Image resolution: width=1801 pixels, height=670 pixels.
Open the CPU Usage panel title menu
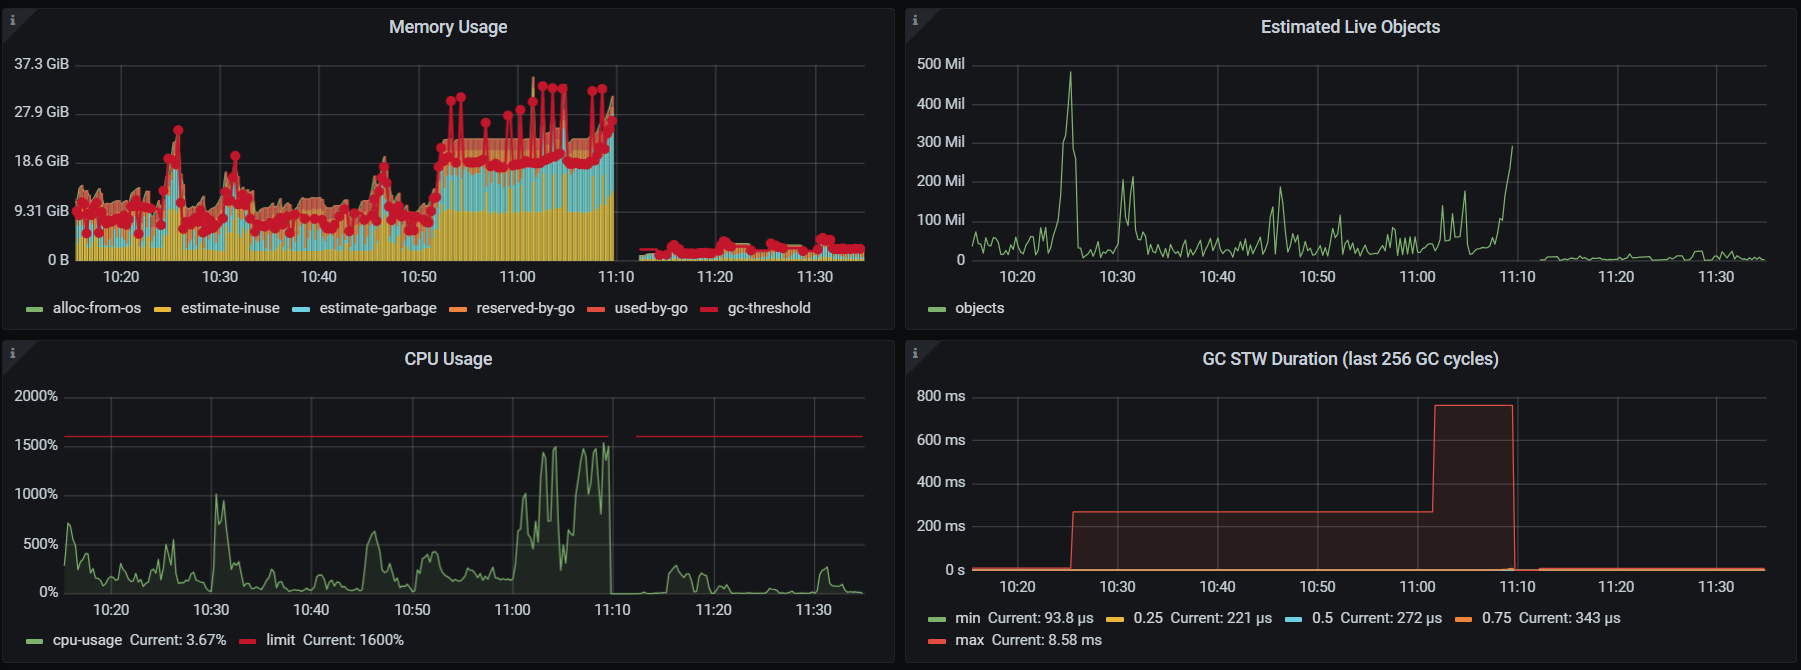tap(448, 359)
